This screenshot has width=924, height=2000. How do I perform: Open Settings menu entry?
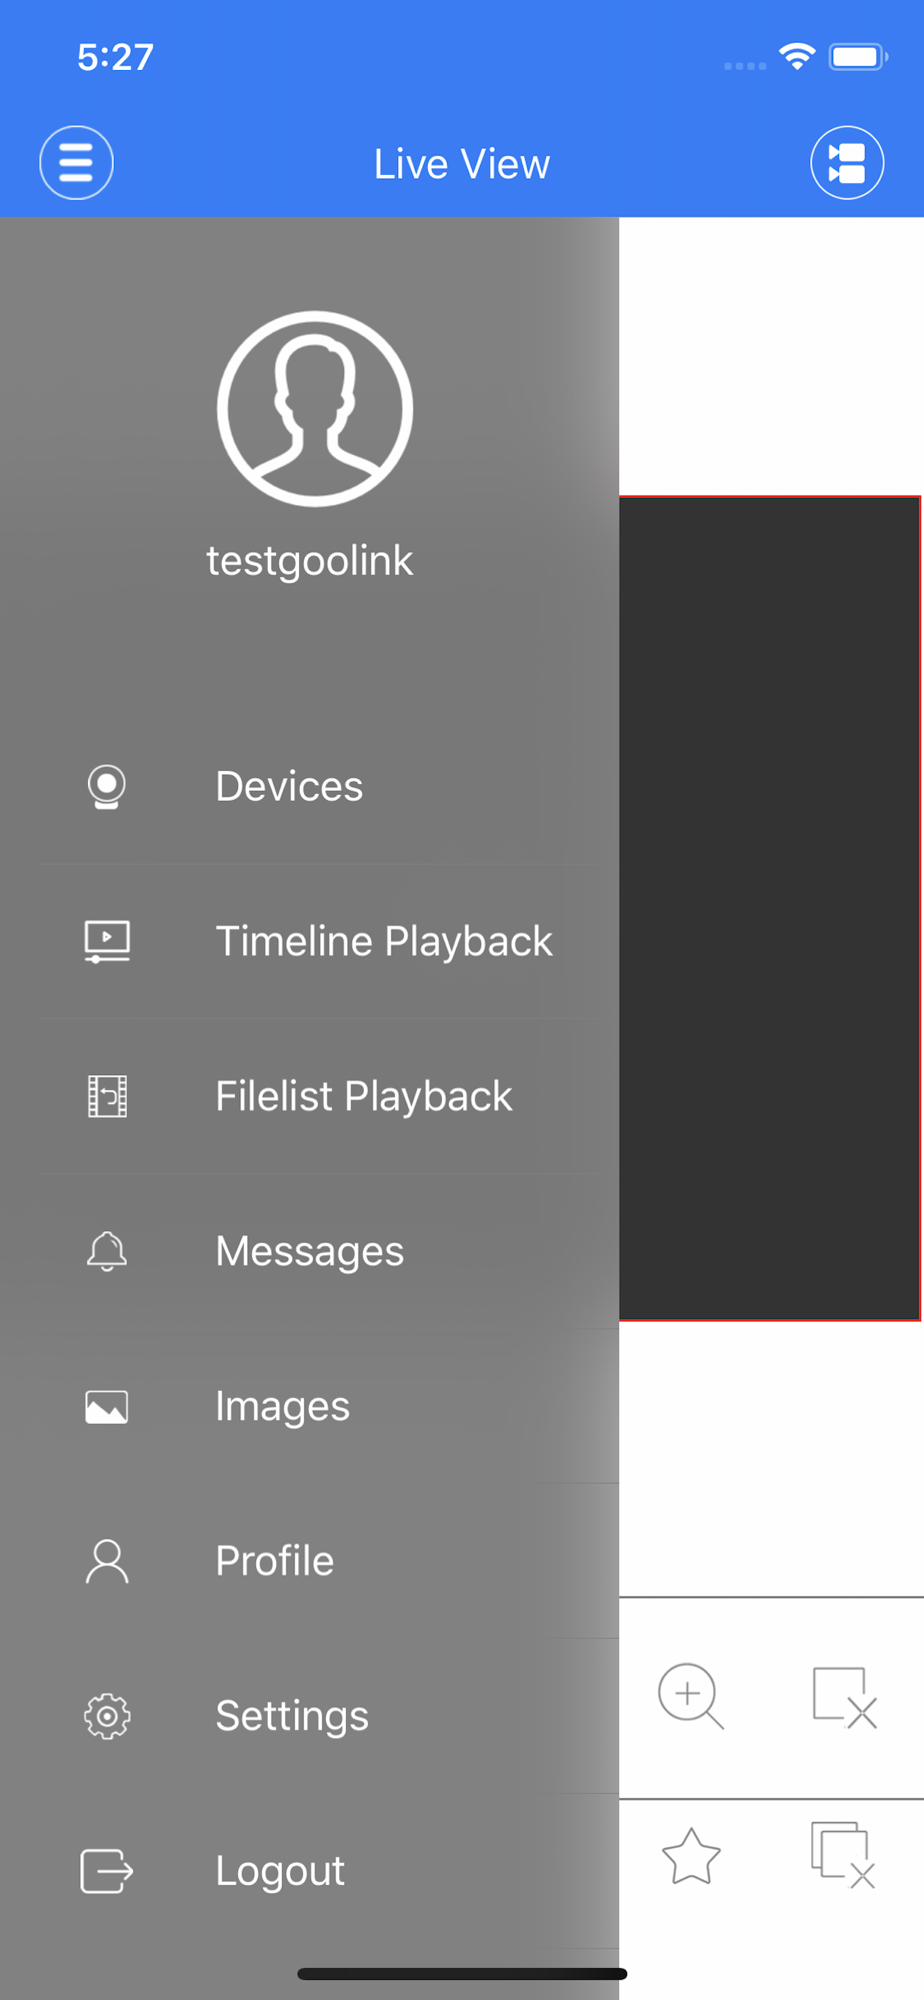pyautogui.click(x=293, y=1717)
